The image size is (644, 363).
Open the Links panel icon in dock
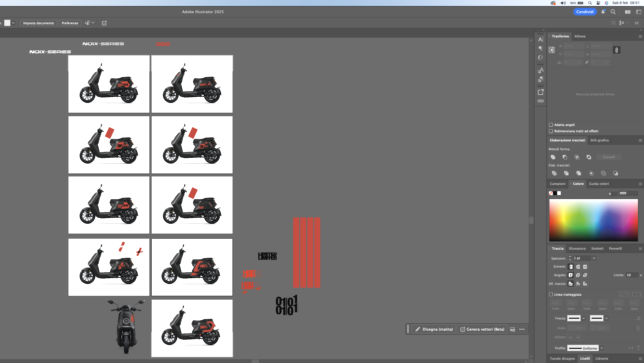540,101
